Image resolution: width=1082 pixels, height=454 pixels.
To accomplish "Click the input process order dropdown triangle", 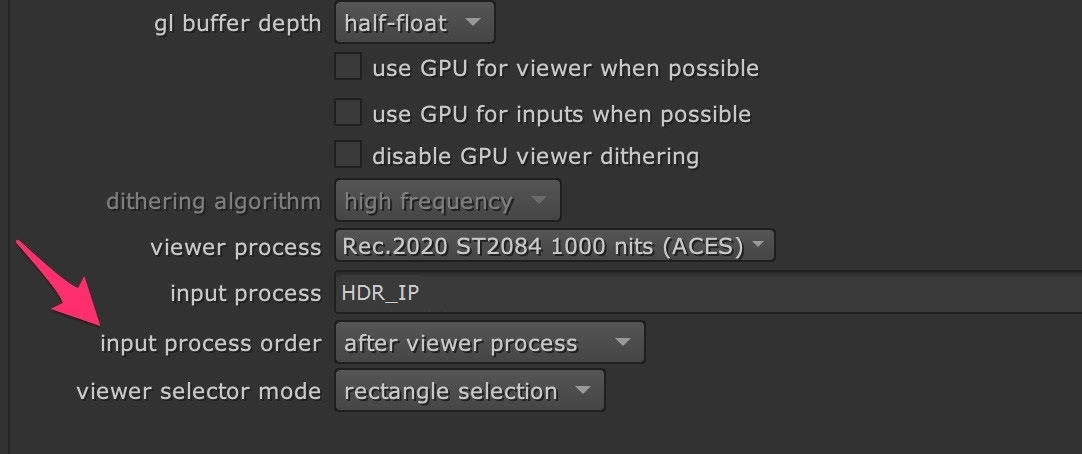I will [623, 343].
